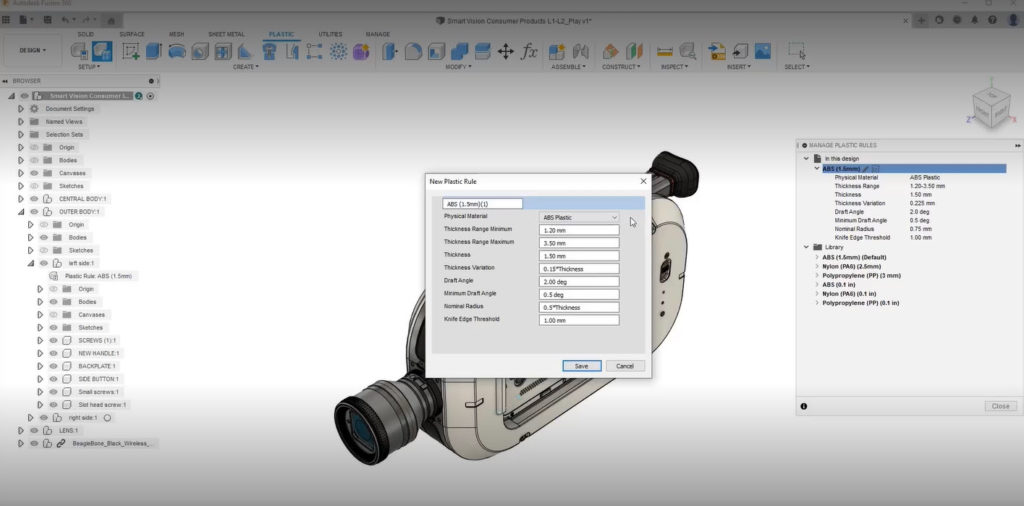This screenshot has width=1024, height=506.
Task: Click the ViewCube navigation cube
Action: (990, 107)
